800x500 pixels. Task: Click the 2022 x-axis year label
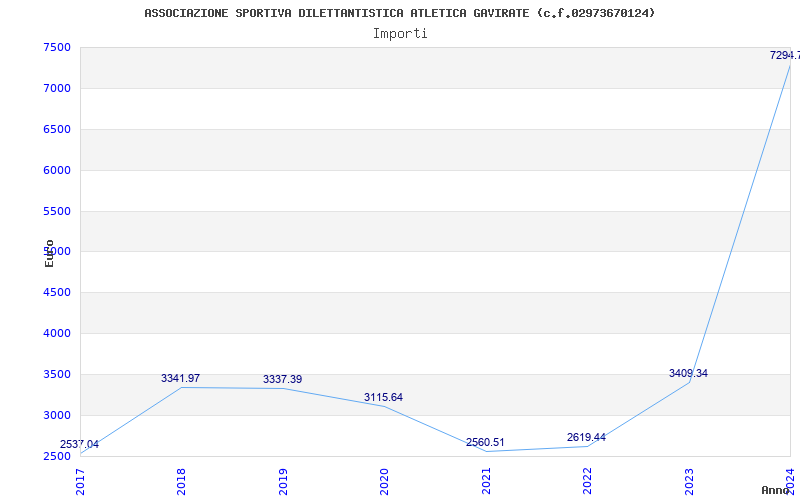(x=587, y=482)
